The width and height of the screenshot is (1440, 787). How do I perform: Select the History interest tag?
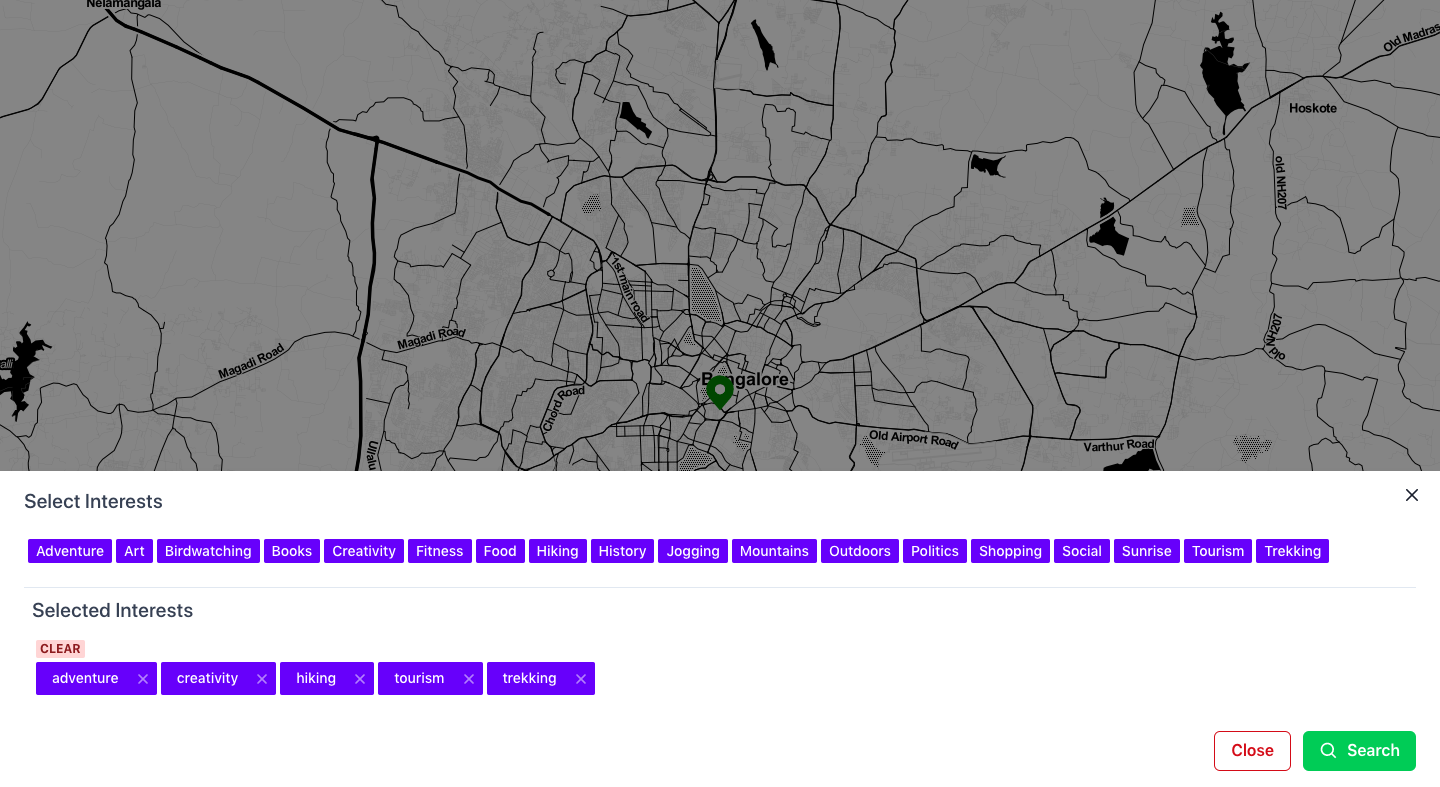(622, 551)
